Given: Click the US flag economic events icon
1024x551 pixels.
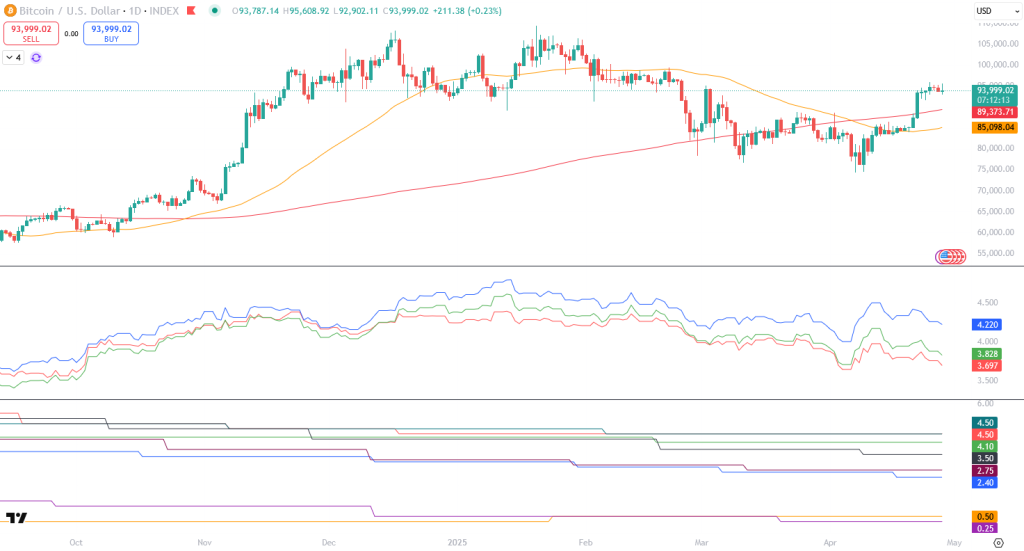Looking at the screenshot, I should point(945,257).
